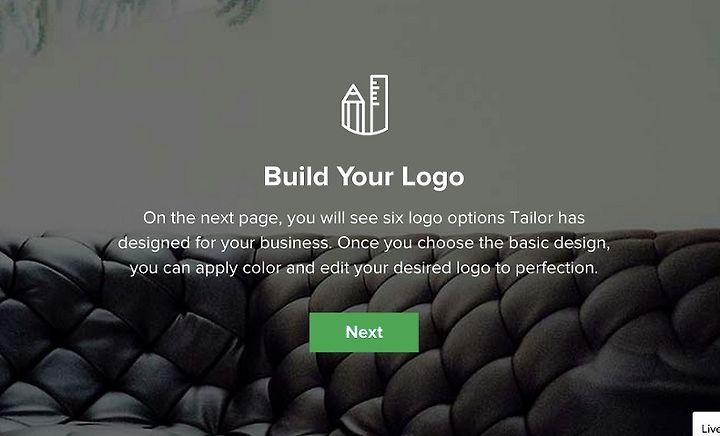The height and width of the screenshot is (436, 720).
Task: Click the tick marks on the ruler
Action: pos(375,94)
